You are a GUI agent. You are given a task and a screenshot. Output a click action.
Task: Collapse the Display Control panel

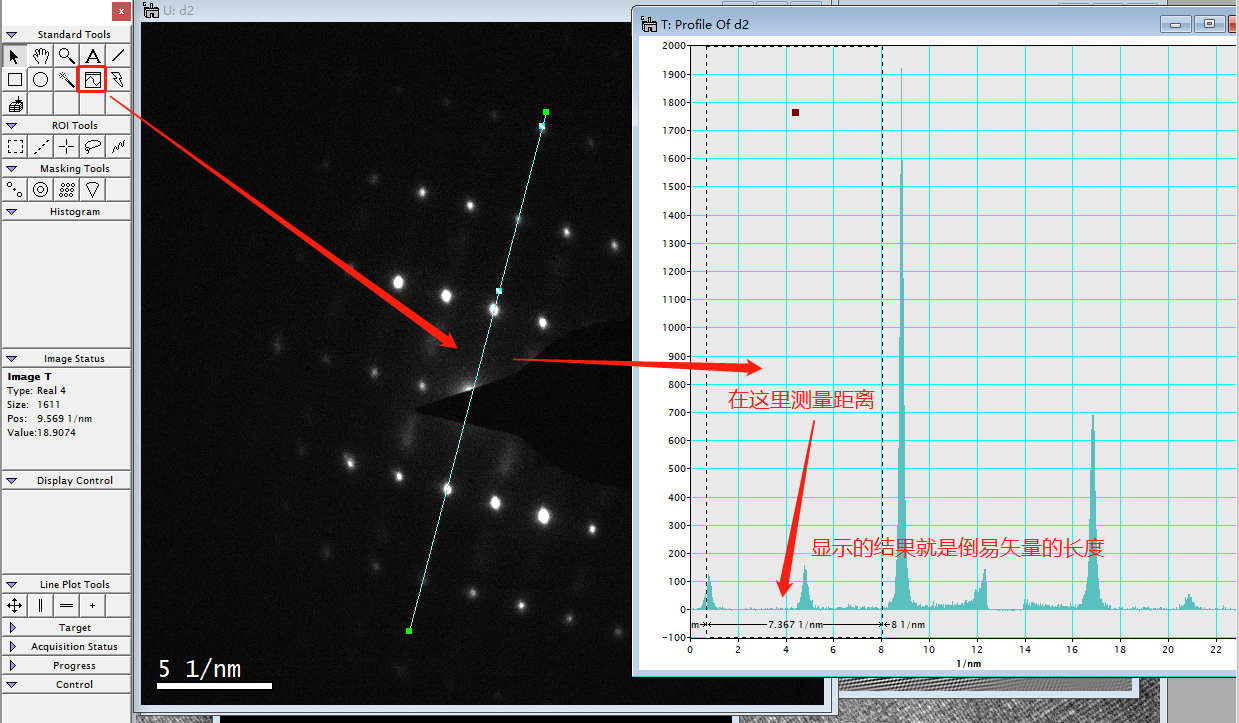coord(12,481)
